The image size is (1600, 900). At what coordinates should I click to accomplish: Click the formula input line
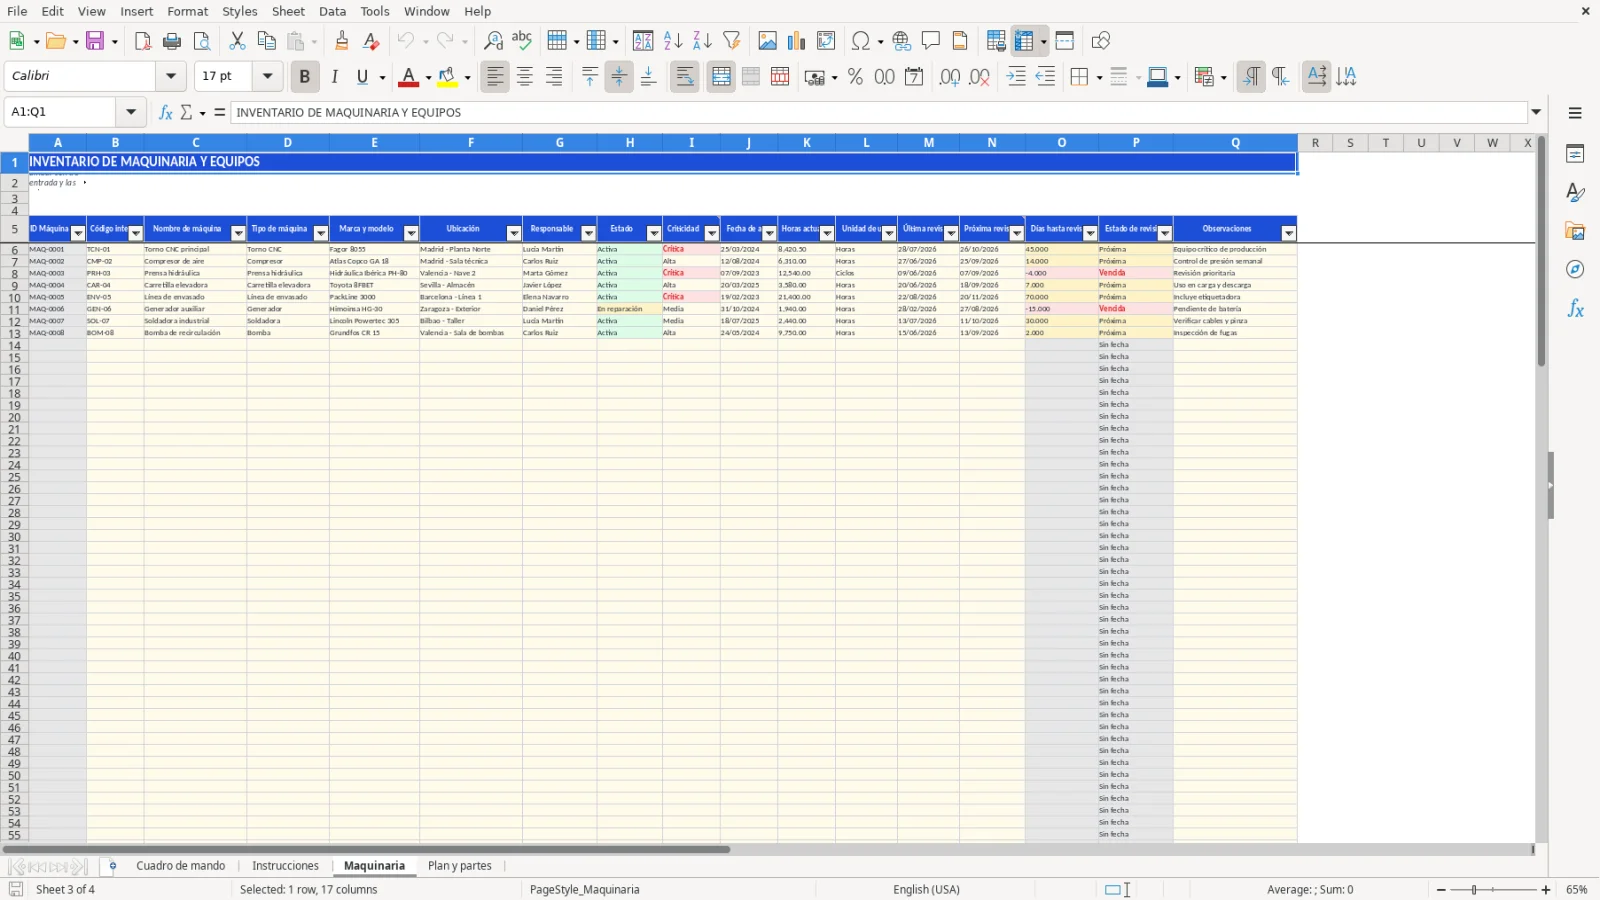point(878,112)
